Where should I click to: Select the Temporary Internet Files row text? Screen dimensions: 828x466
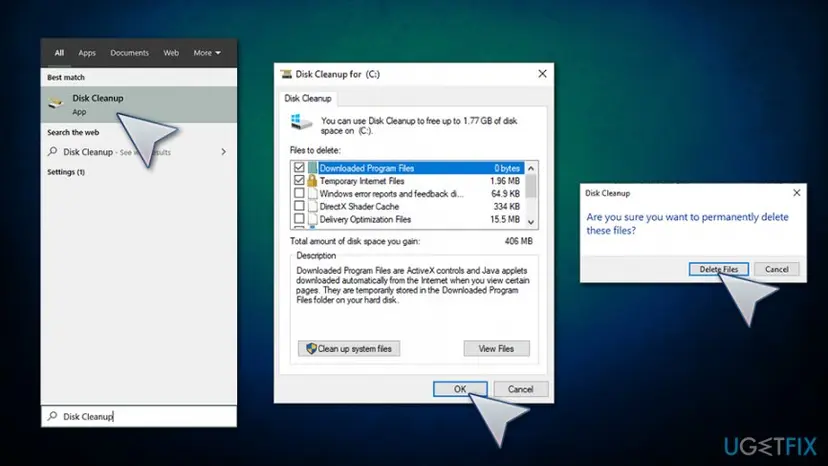(x=362, y=181)
